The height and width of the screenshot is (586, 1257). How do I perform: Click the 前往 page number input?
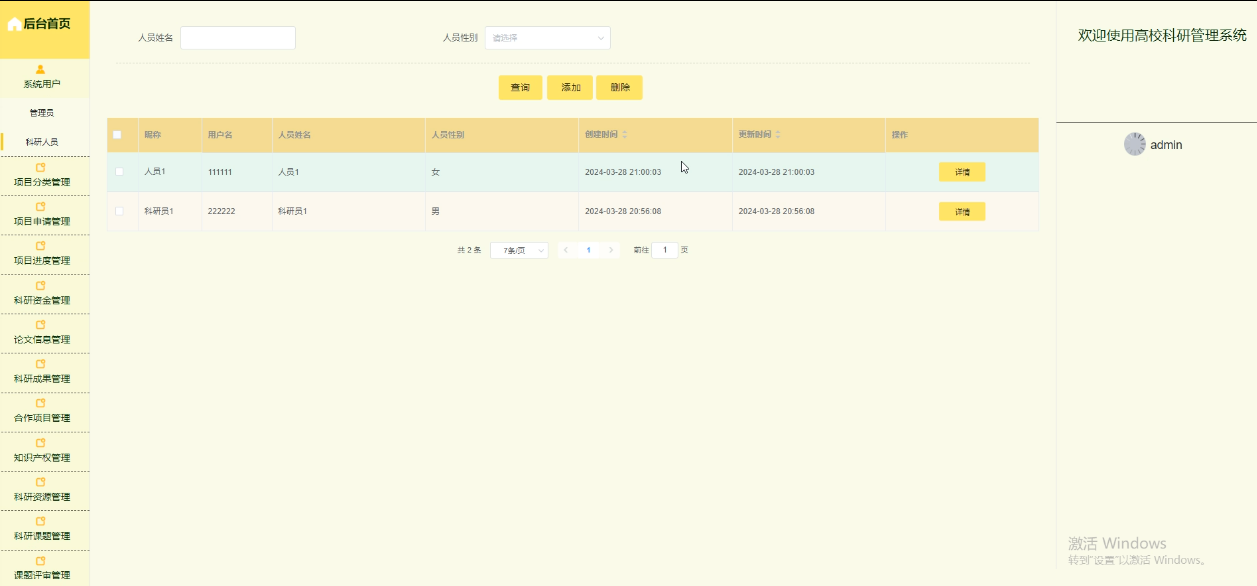(x=664, y=250)
